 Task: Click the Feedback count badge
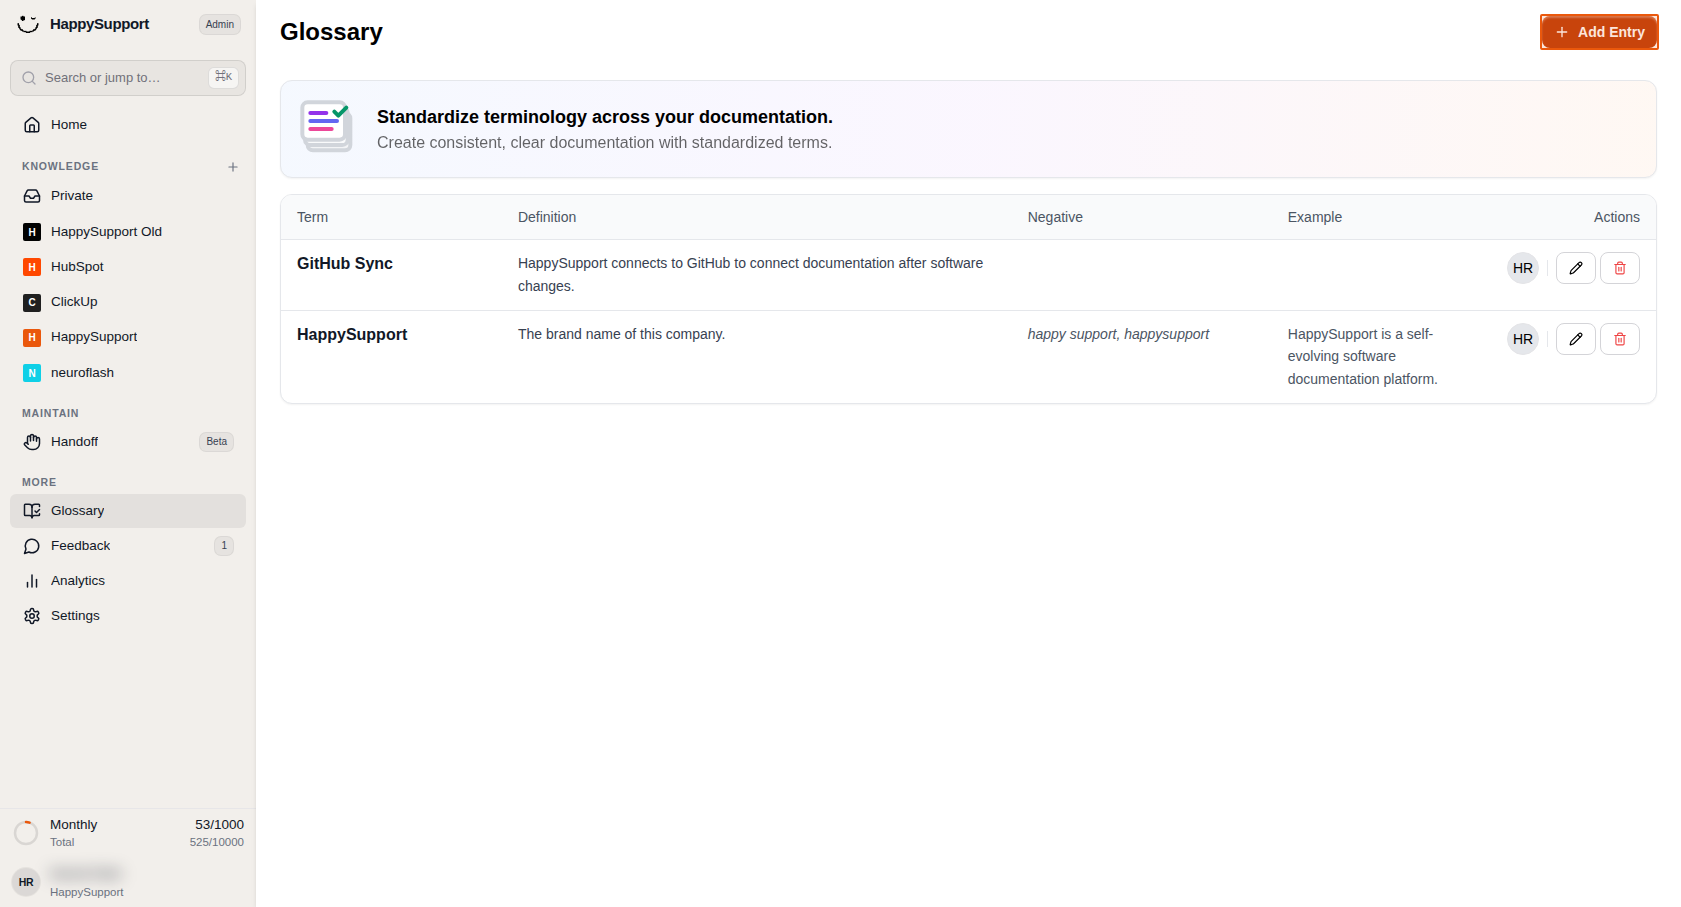pyautogui.click(x=224, y=546)
